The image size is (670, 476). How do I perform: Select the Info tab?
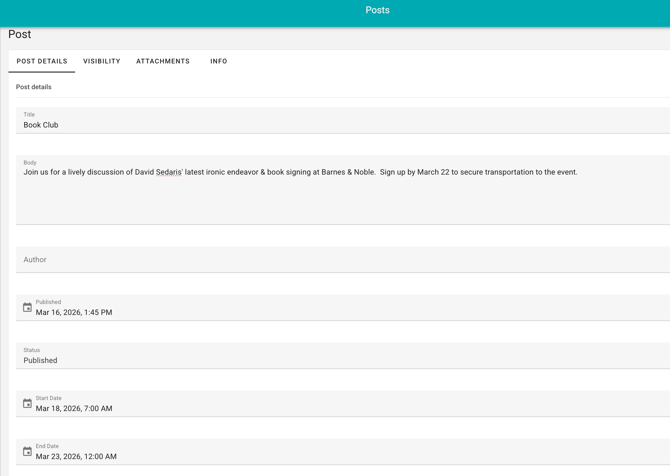pos(219,61)
